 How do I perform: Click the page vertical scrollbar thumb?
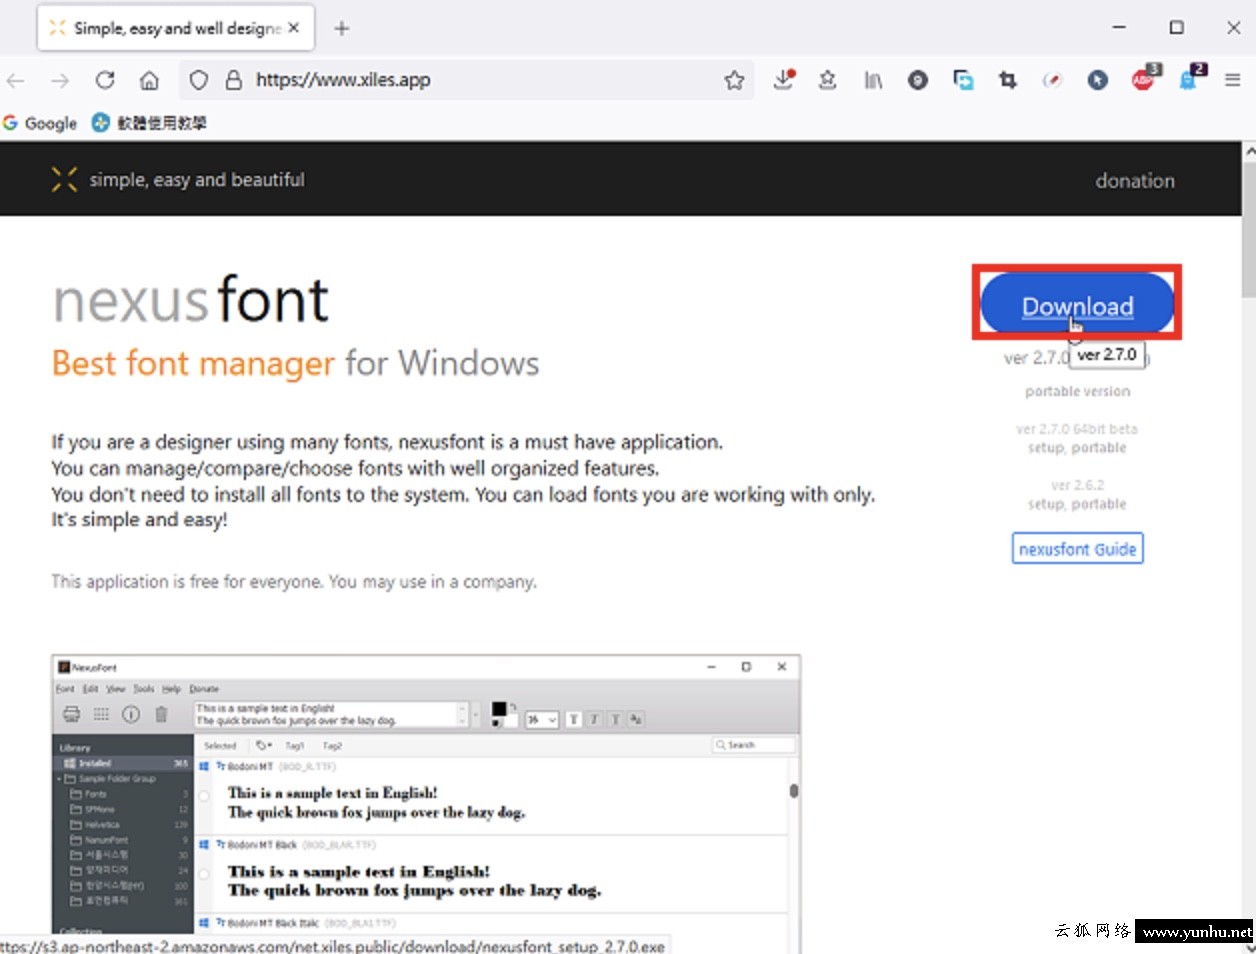pos(1248,228)
